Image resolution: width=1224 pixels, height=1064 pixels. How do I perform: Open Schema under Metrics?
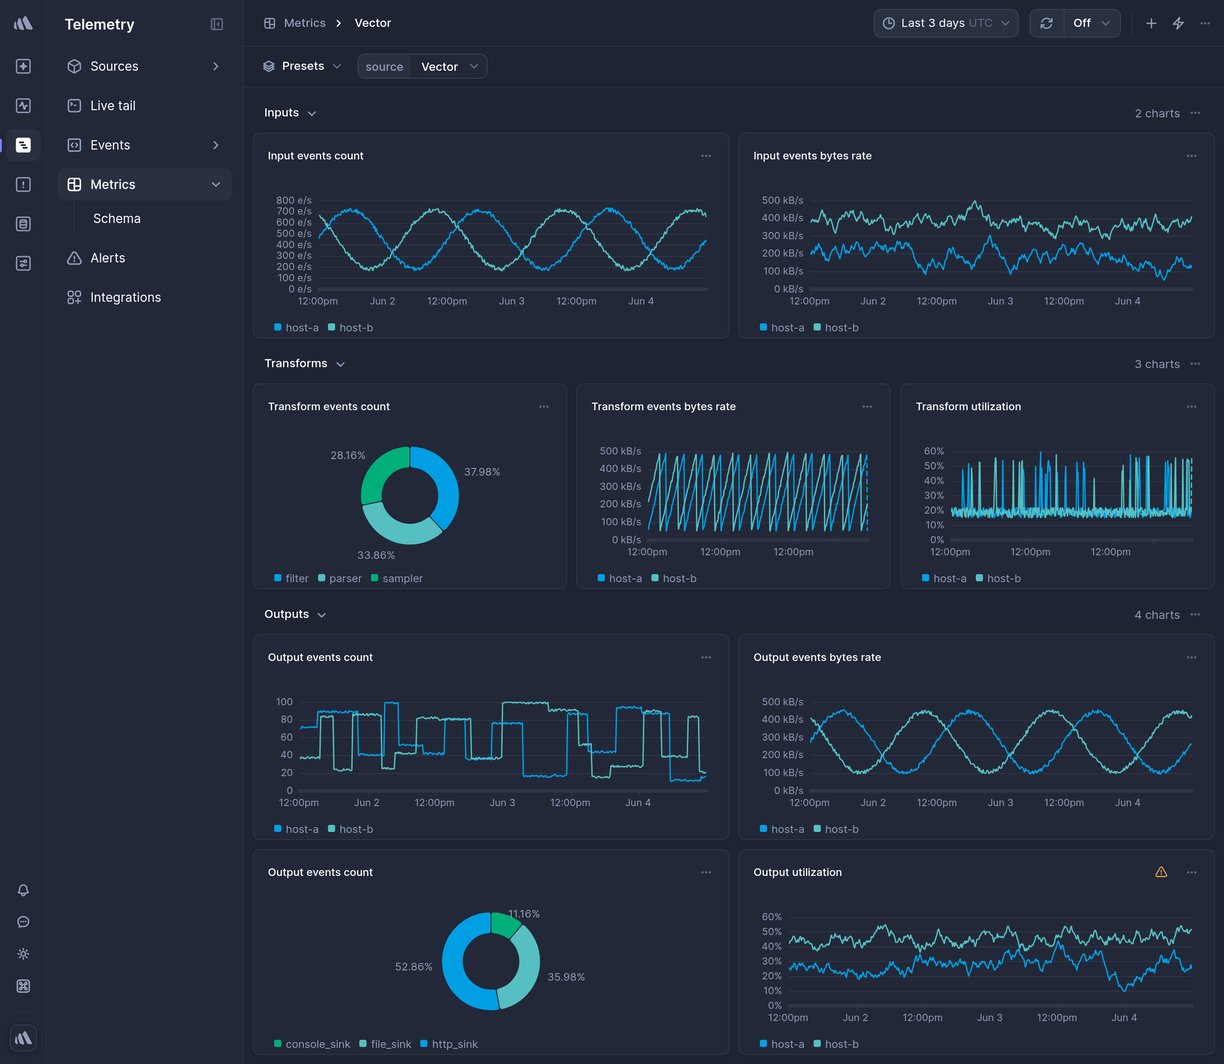pyautogui.click(x=117, y=218)
